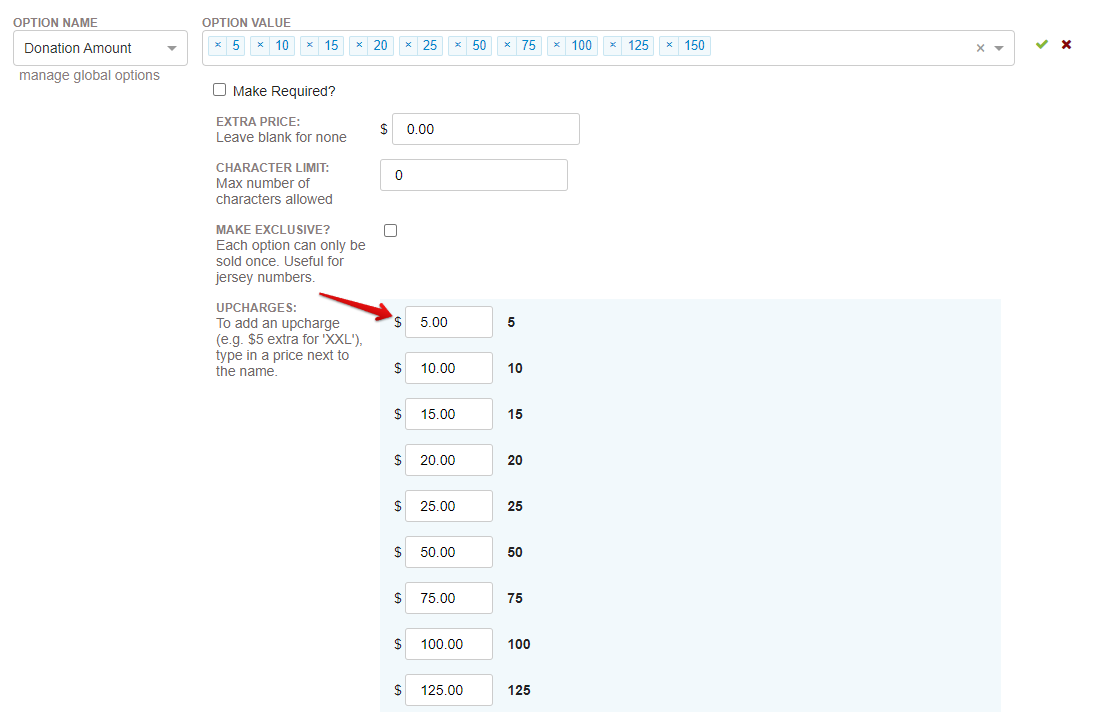The height and width of the screenshot is (712, 1099).
Task: Click the 25 tag label in option values
Action: pos(430,45)
